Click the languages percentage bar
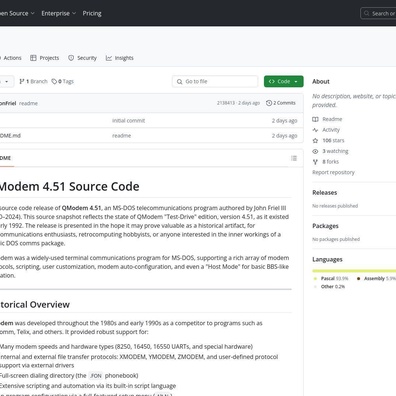The width and height of the screenshot is (396, 396). [x=354, y=271]
